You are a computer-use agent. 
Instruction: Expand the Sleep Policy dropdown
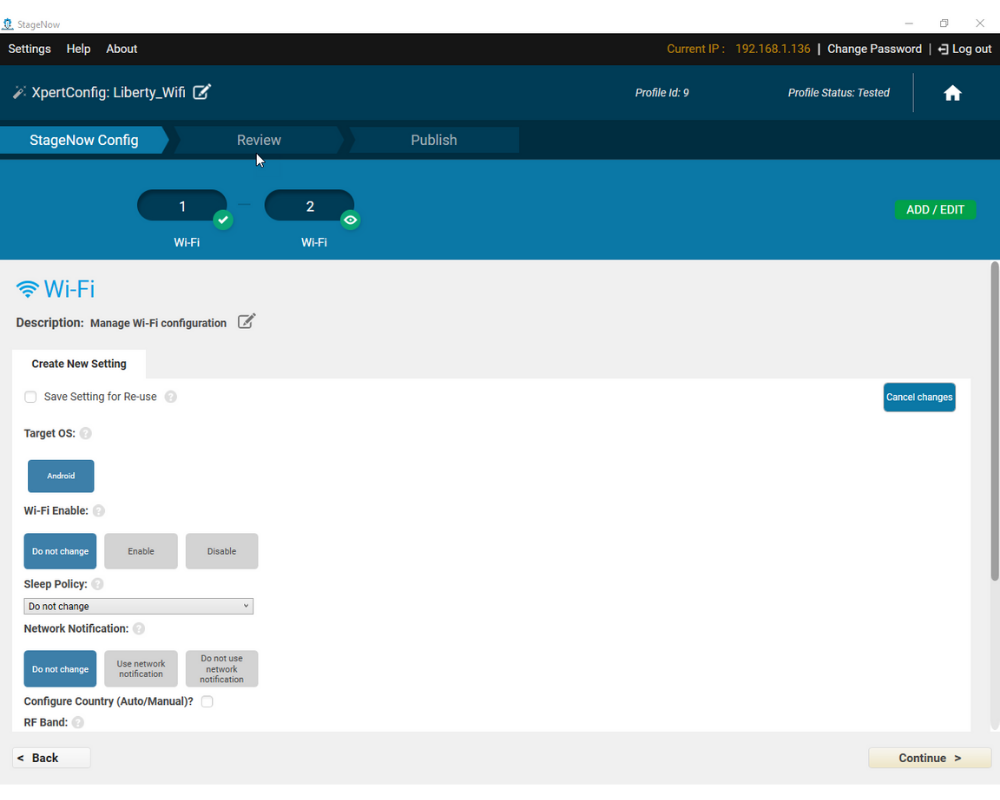pyautogui.click(x=138, y=606)
